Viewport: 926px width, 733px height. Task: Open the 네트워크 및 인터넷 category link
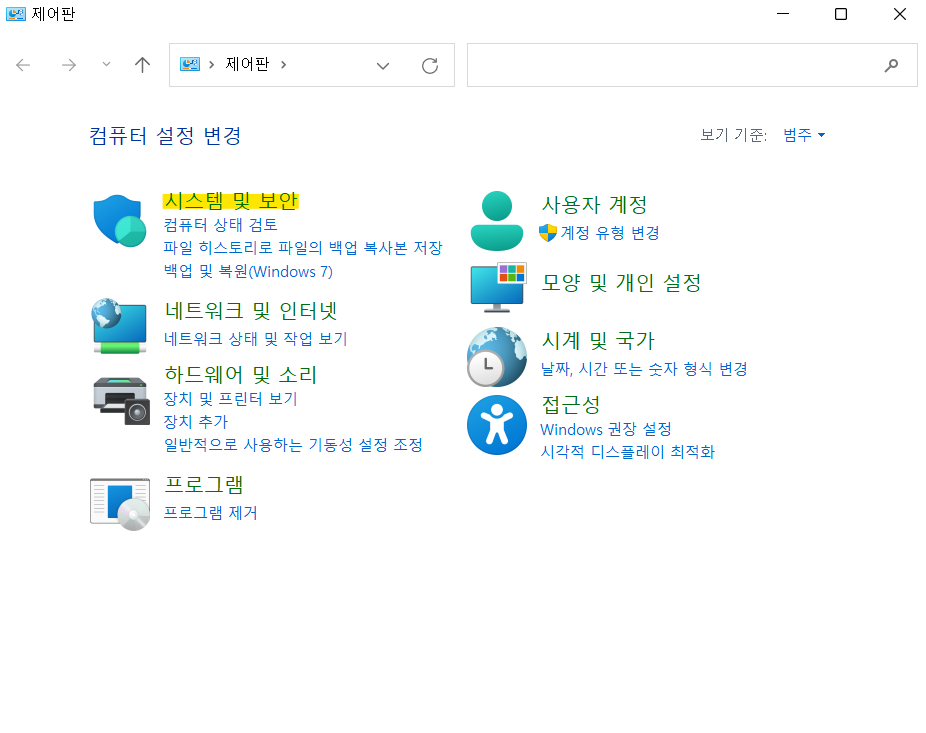[251, 311]
